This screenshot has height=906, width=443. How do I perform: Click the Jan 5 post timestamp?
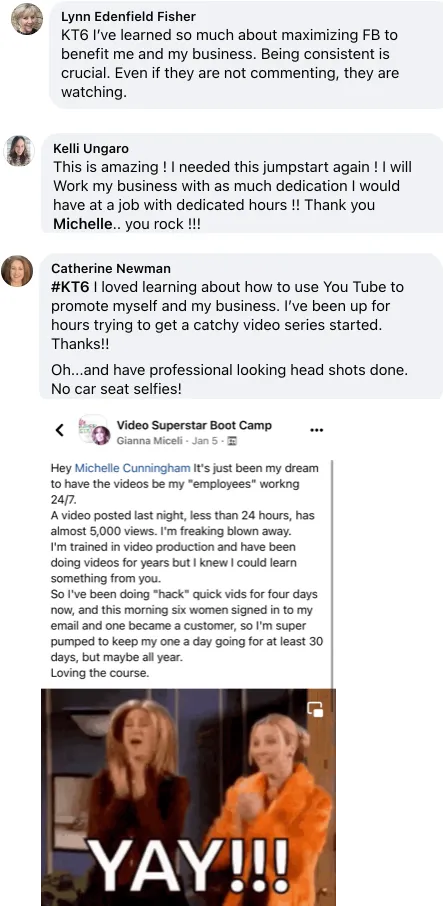pyautogui.click(x=211, y=441)
